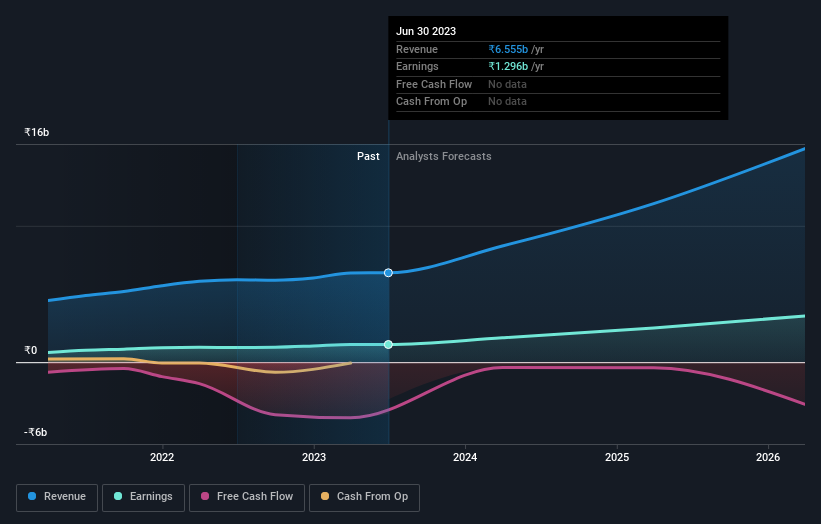Click the tooltip's Cash From Op row label
Viewport: 821px width, 524px height.
click(431, 102)
